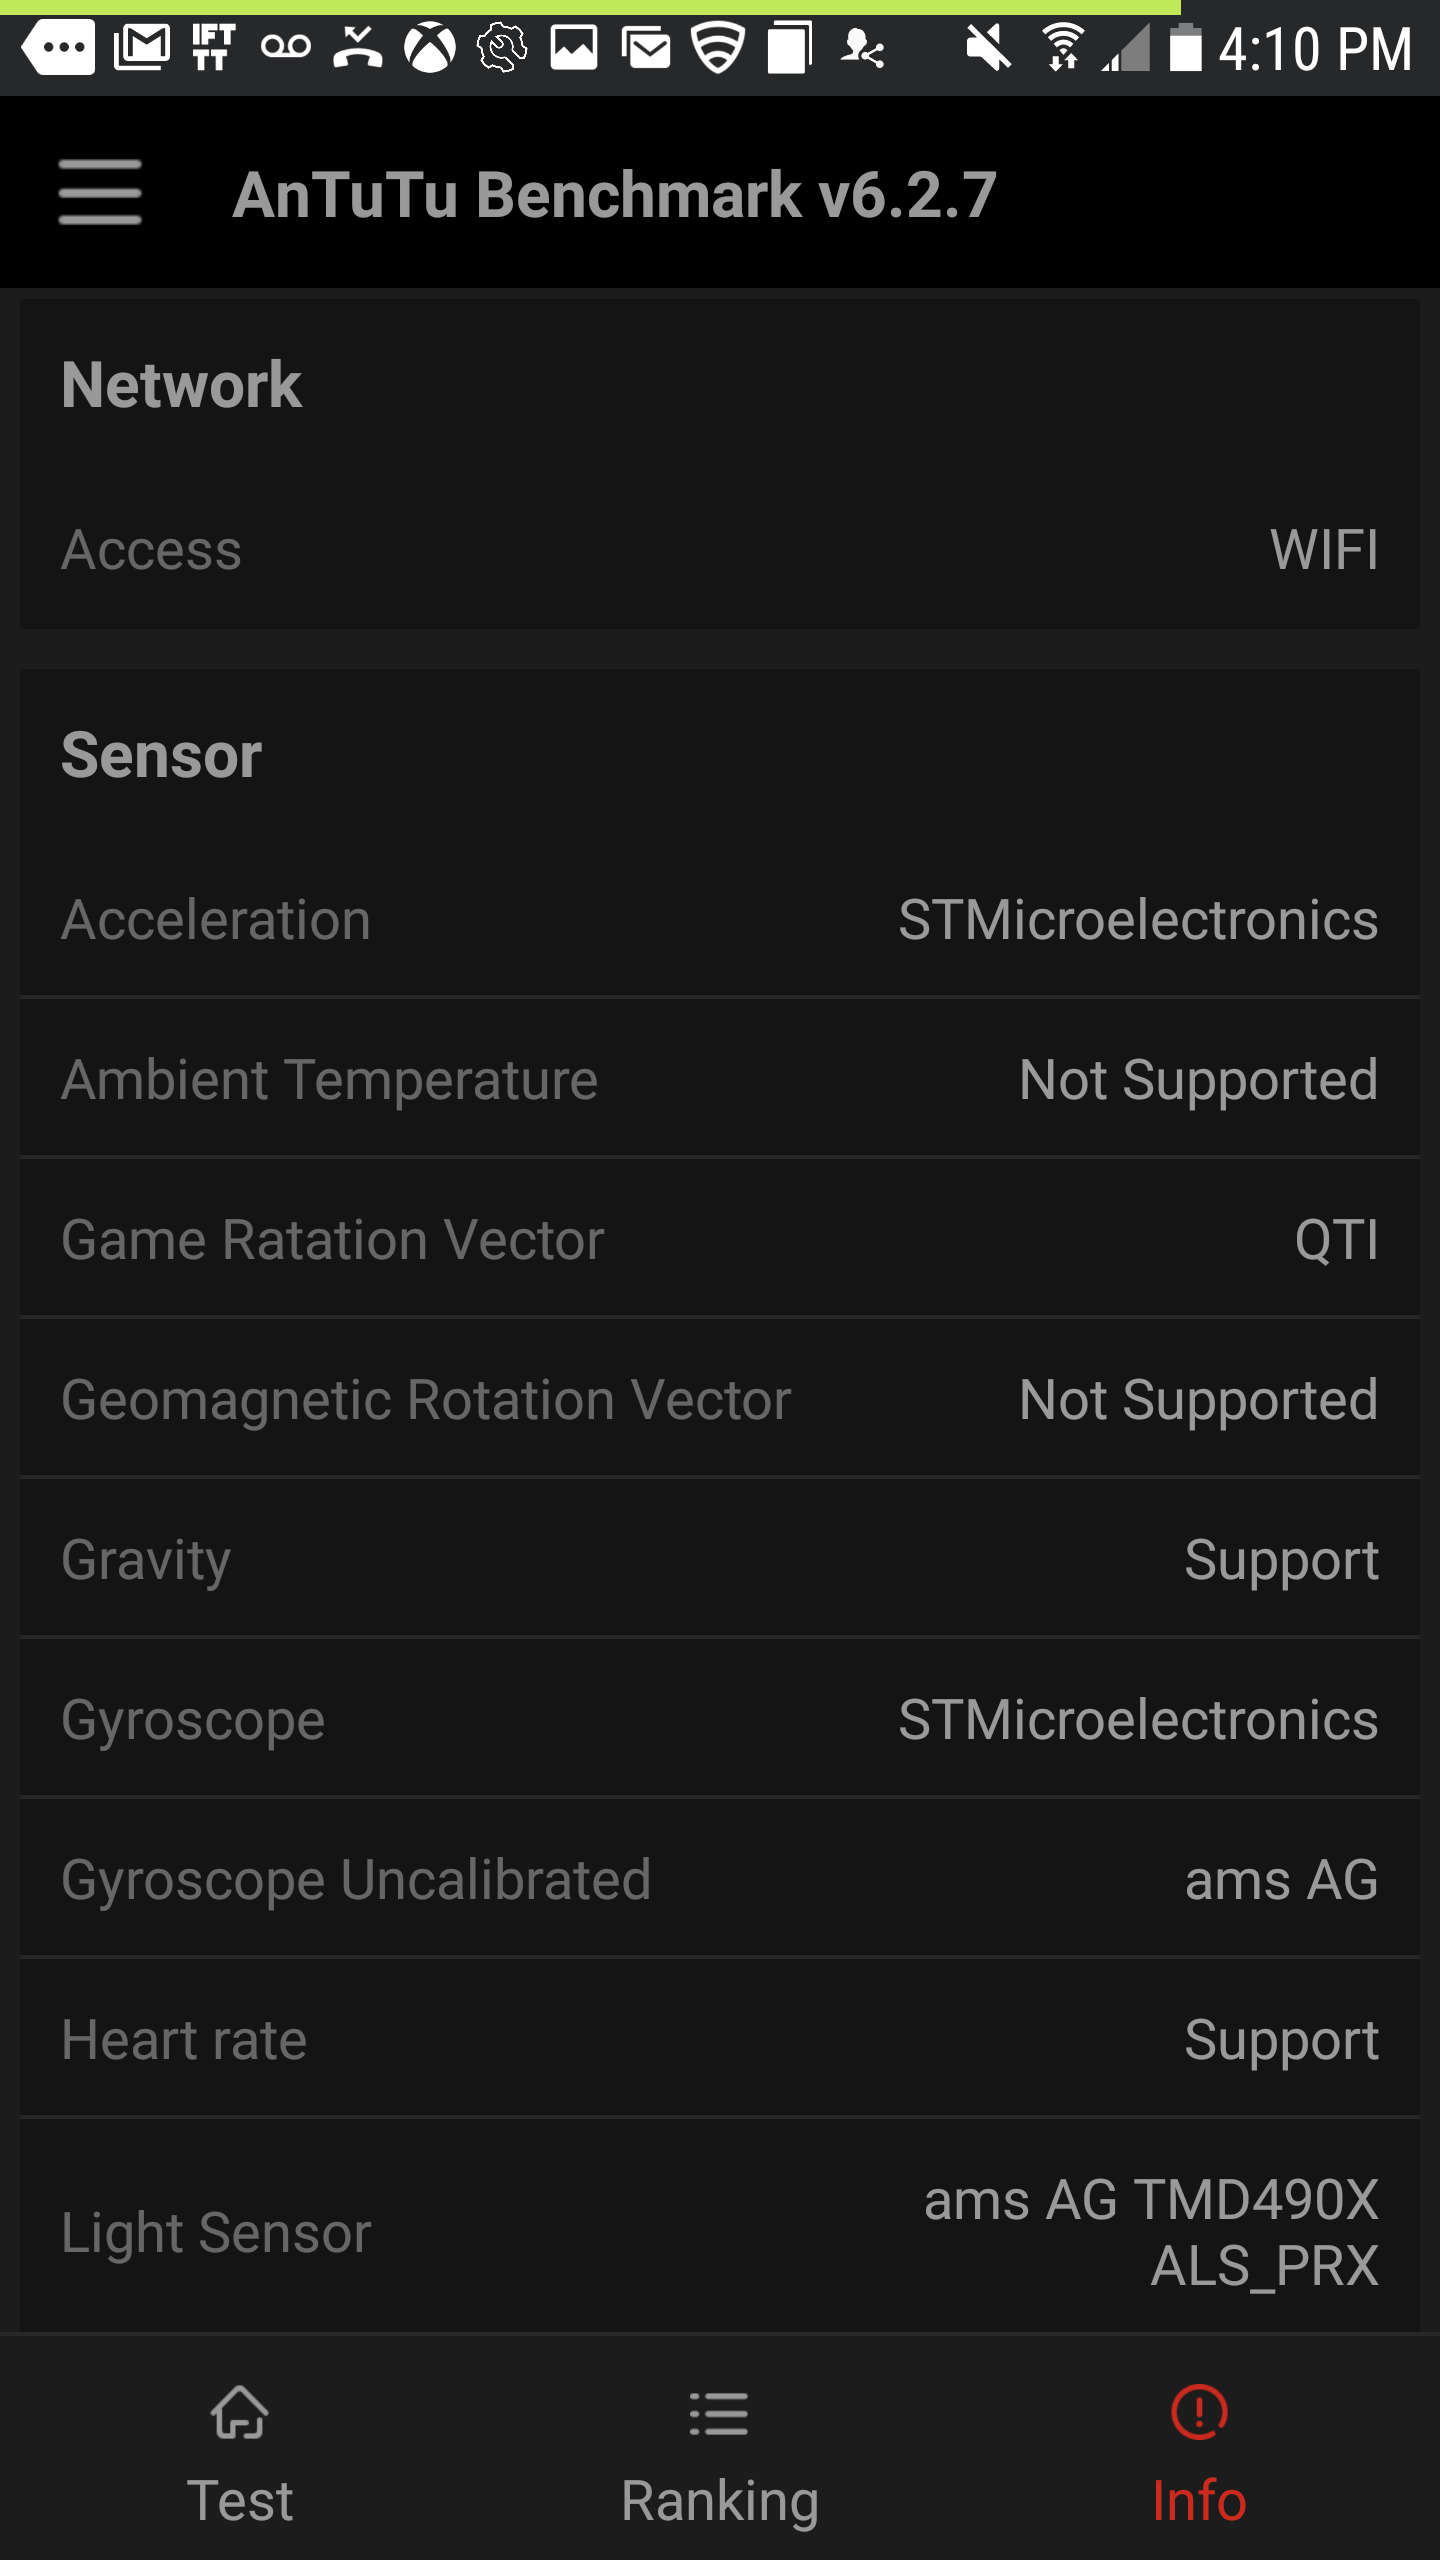Tap the Wi-Fi shield status icon

pyautogui.click(x=718, y=48)
